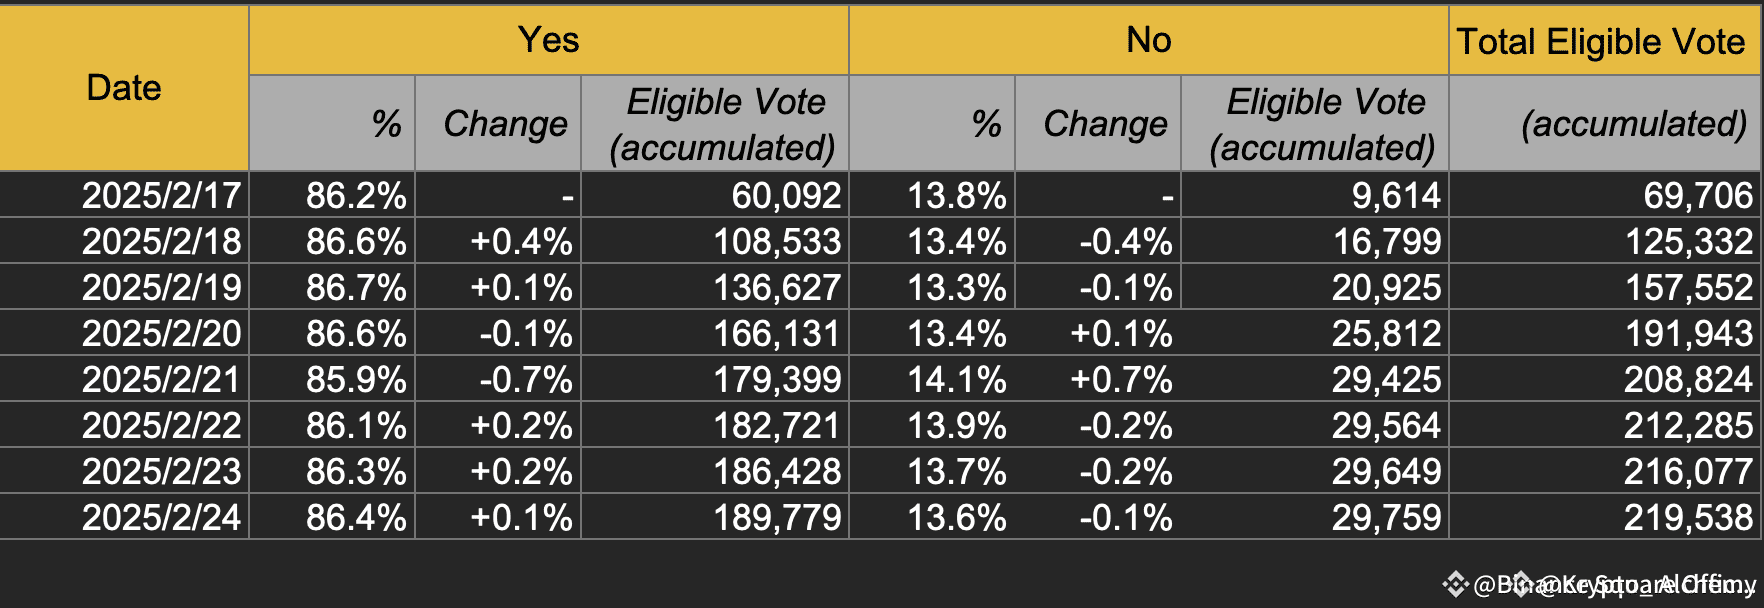1764x608 pixels.
Task: Click the Total Eligible Vote header
Action: (1601, 41)
